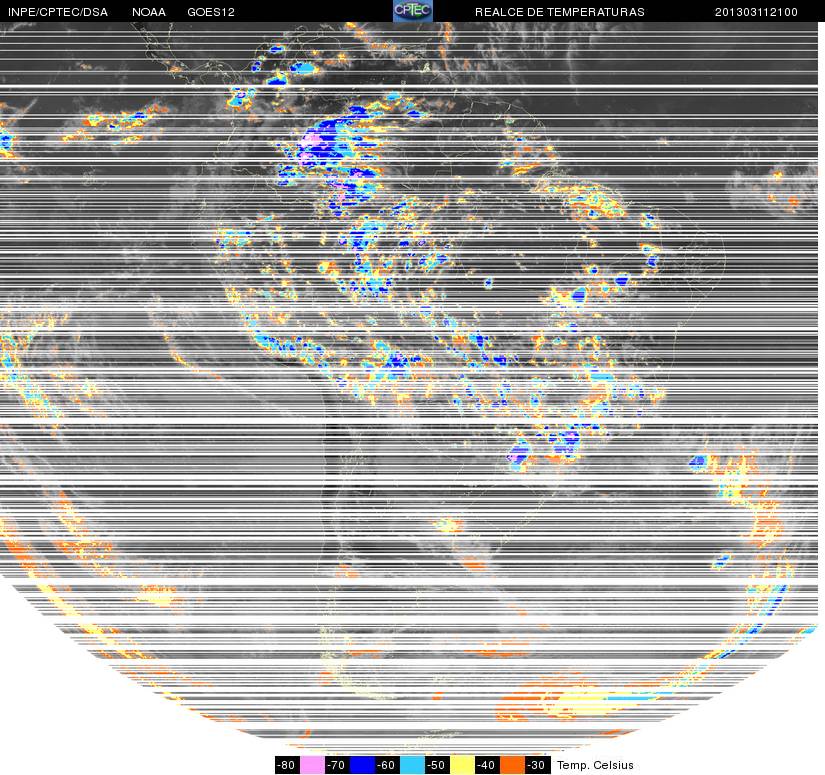The image size is (825, 775).
Task: Click the NOAA label in the header
Action: pos(149,12)
